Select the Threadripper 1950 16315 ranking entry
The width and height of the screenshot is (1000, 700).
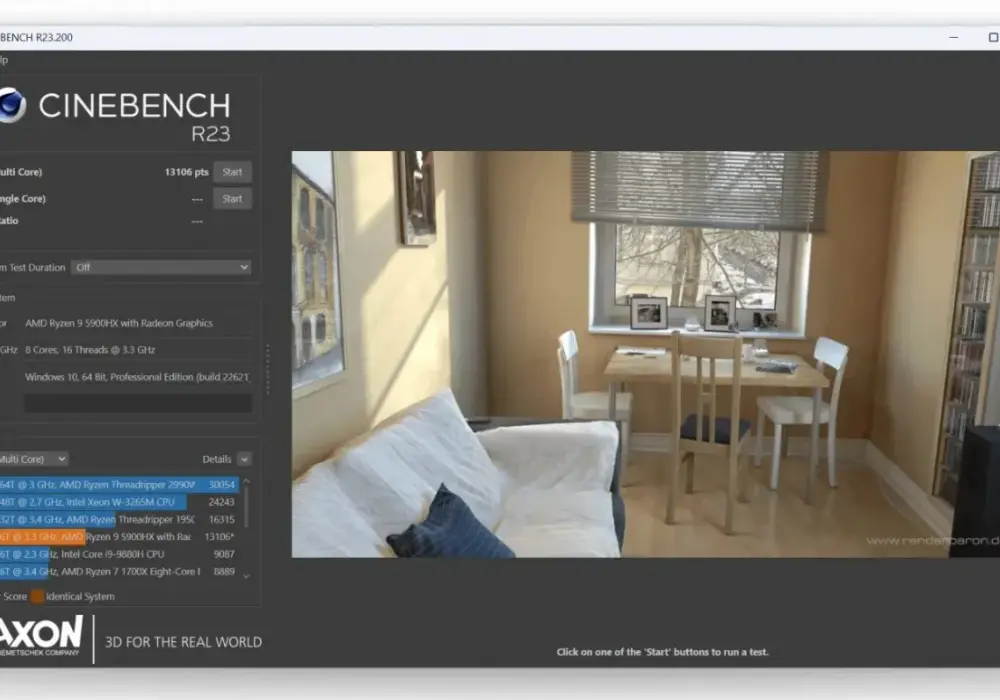[x=119, y=520]
